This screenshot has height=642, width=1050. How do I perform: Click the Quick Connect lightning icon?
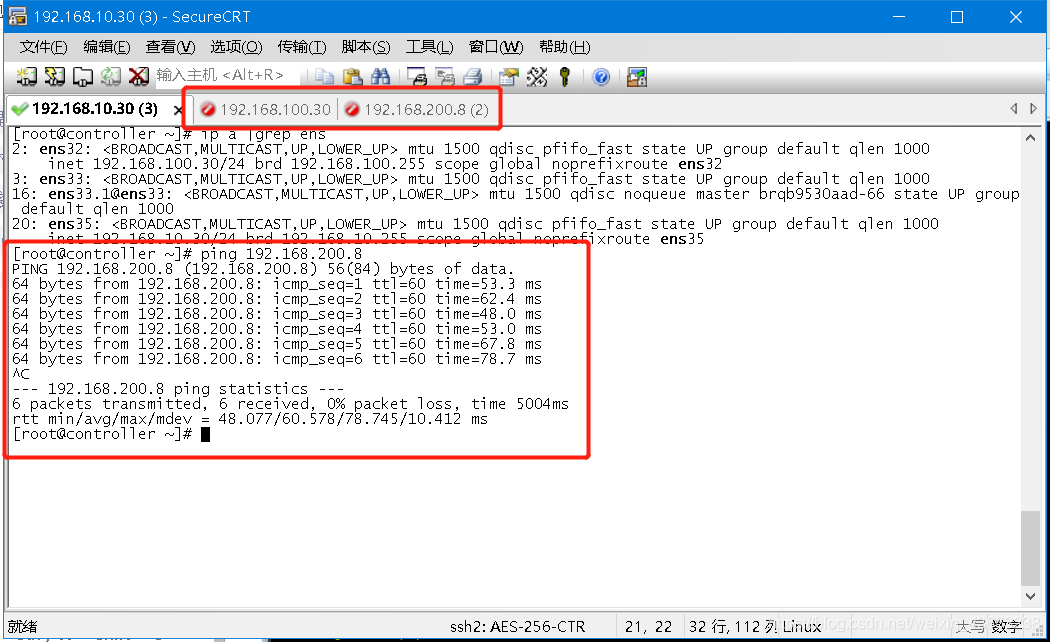[54, 77]
